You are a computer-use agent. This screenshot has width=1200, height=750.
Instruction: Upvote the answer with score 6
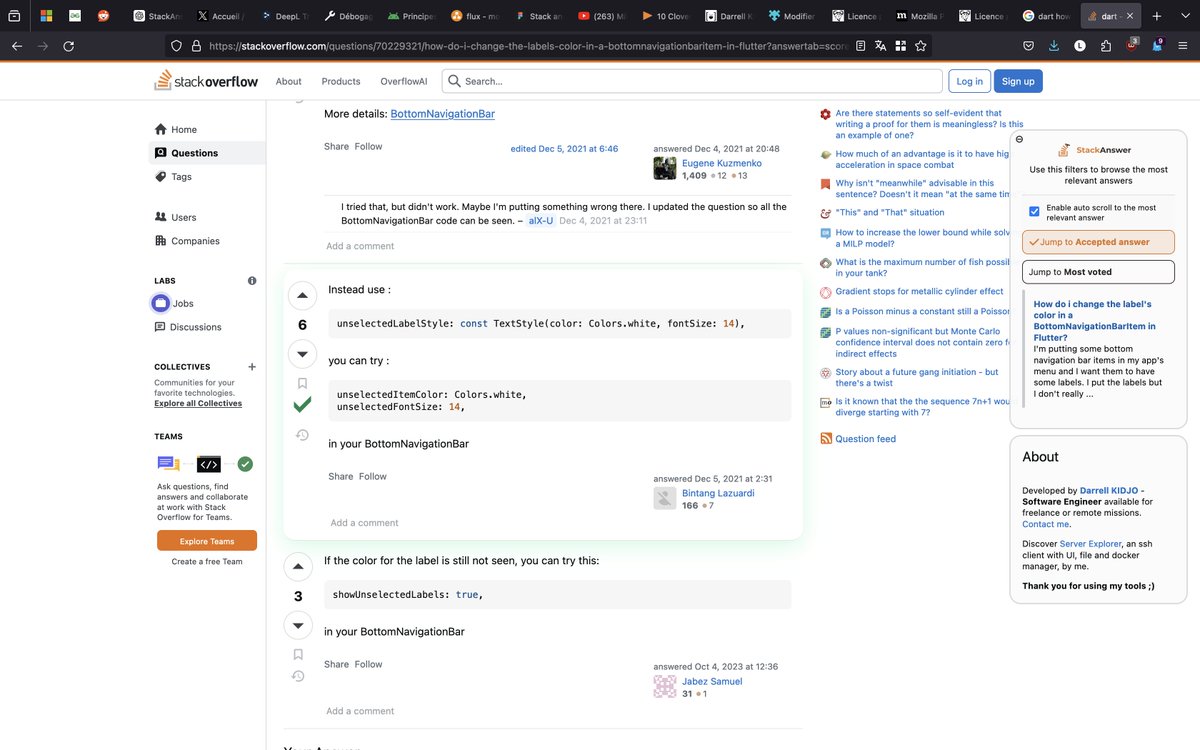pyautogui.click(x=302, y=296)
